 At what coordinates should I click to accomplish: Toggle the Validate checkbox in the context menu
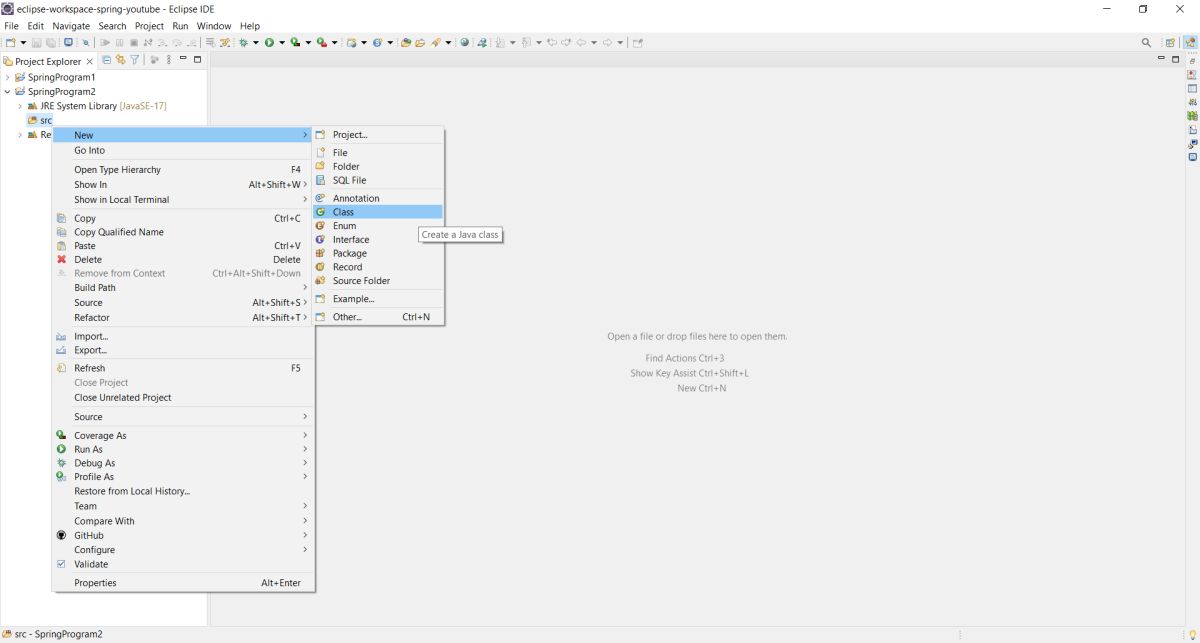[x=61, y=564]
